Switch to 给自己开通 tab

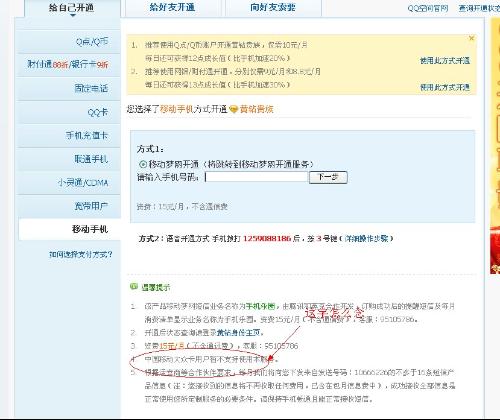coord(71,7)
